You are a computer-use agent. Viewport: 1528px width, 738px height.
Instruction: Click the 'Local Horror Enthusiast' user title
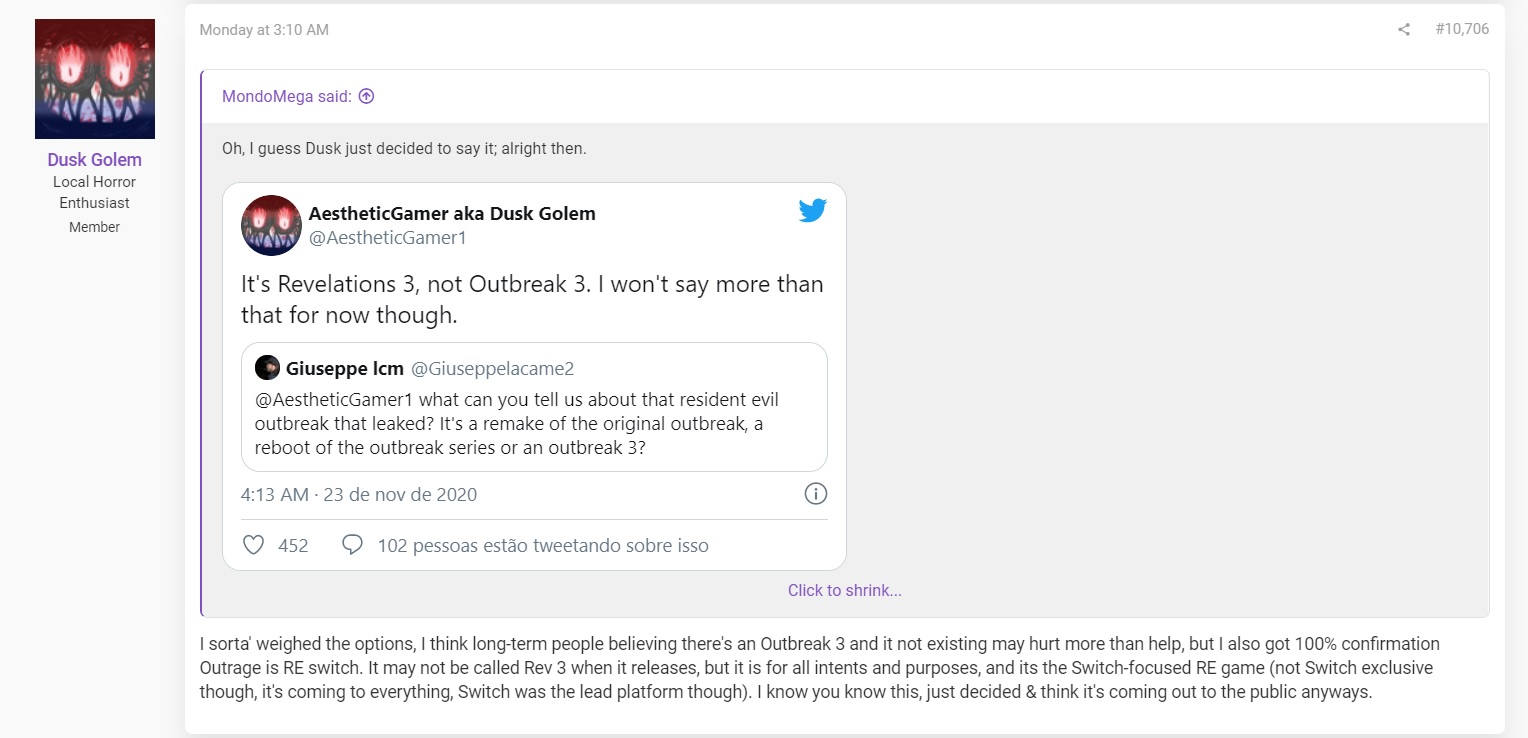point(95,192)
